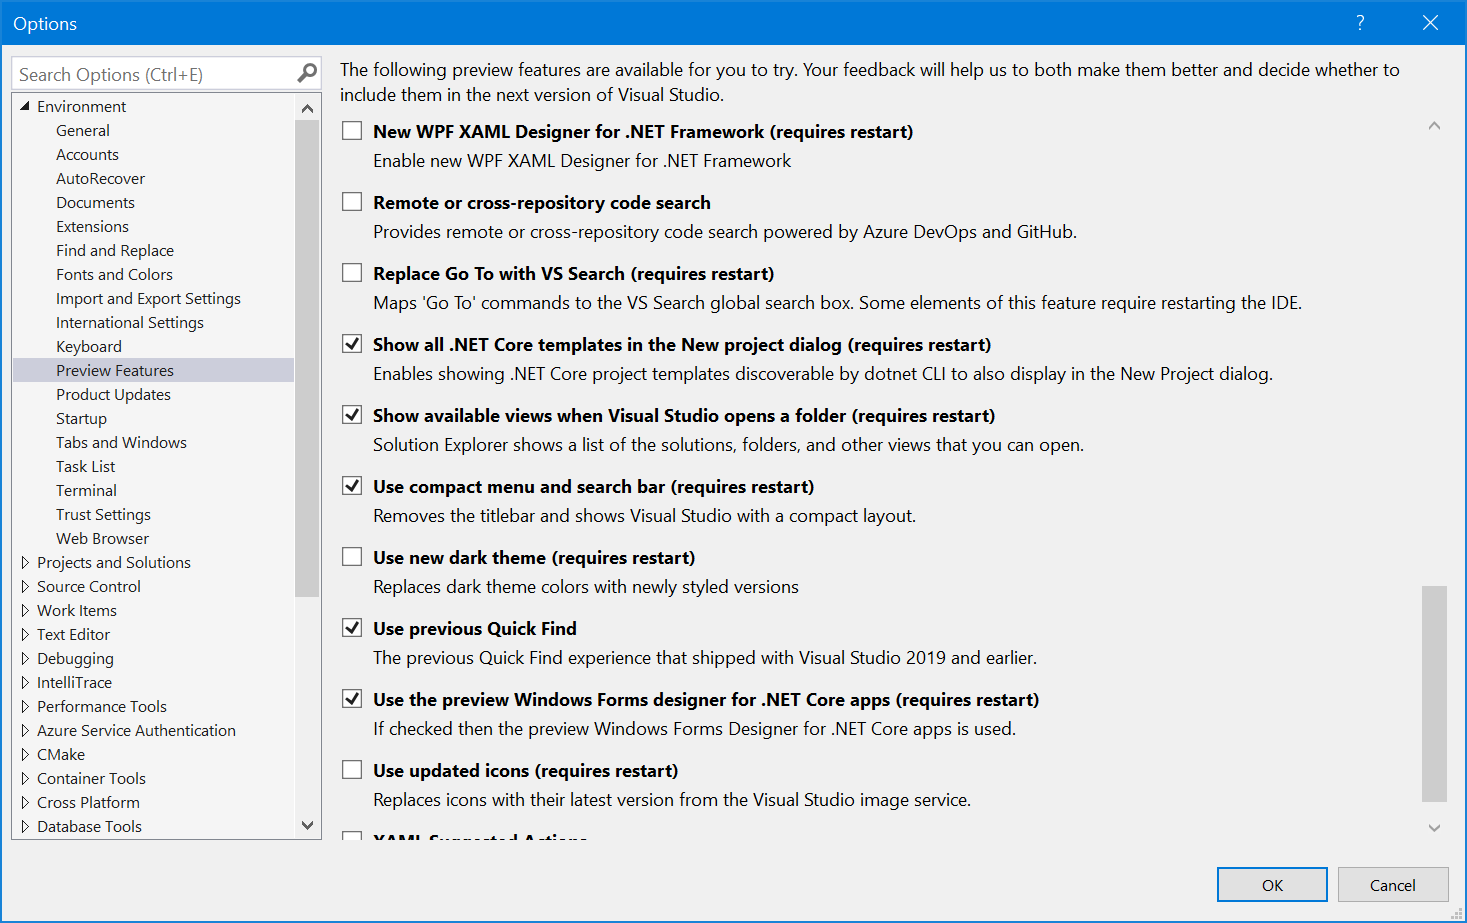
Task: Uncheck preview Windows Forms designer option
Action: (x=352, y=699)
